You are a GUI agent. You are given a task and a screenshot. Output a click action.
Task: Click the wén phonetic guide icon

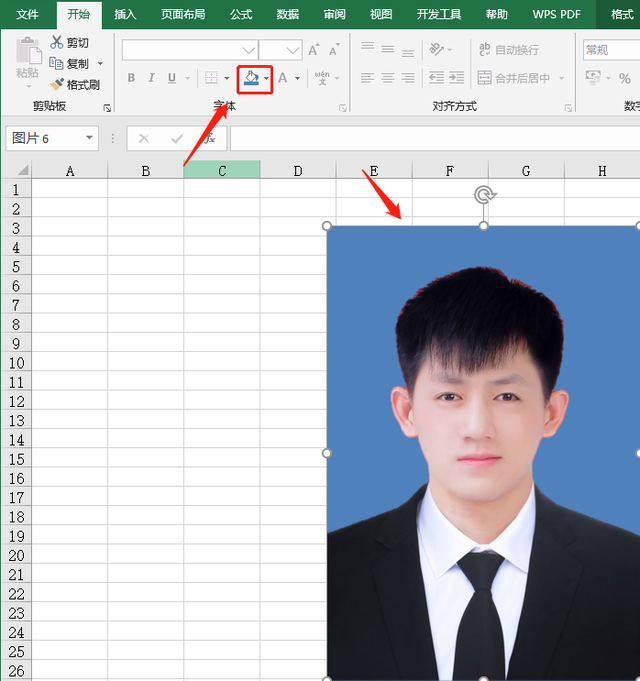(x=322, y=78)
